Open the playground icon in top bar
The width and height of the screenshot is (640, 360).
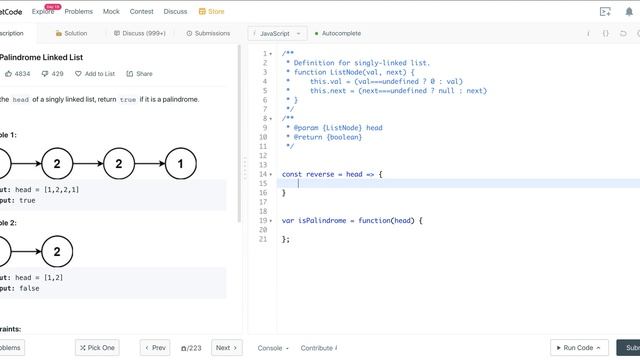(x=605, y=11)
